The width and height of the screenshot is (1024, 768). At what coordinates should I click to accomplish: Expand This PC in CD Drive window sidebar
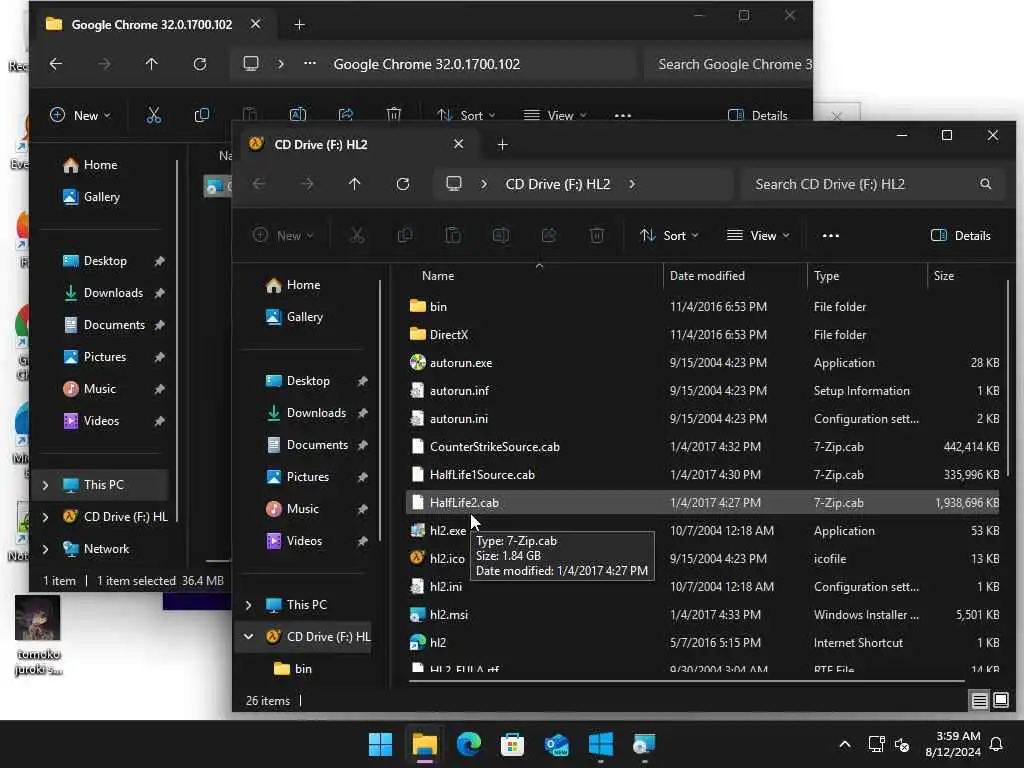click(x=249, y=605)
